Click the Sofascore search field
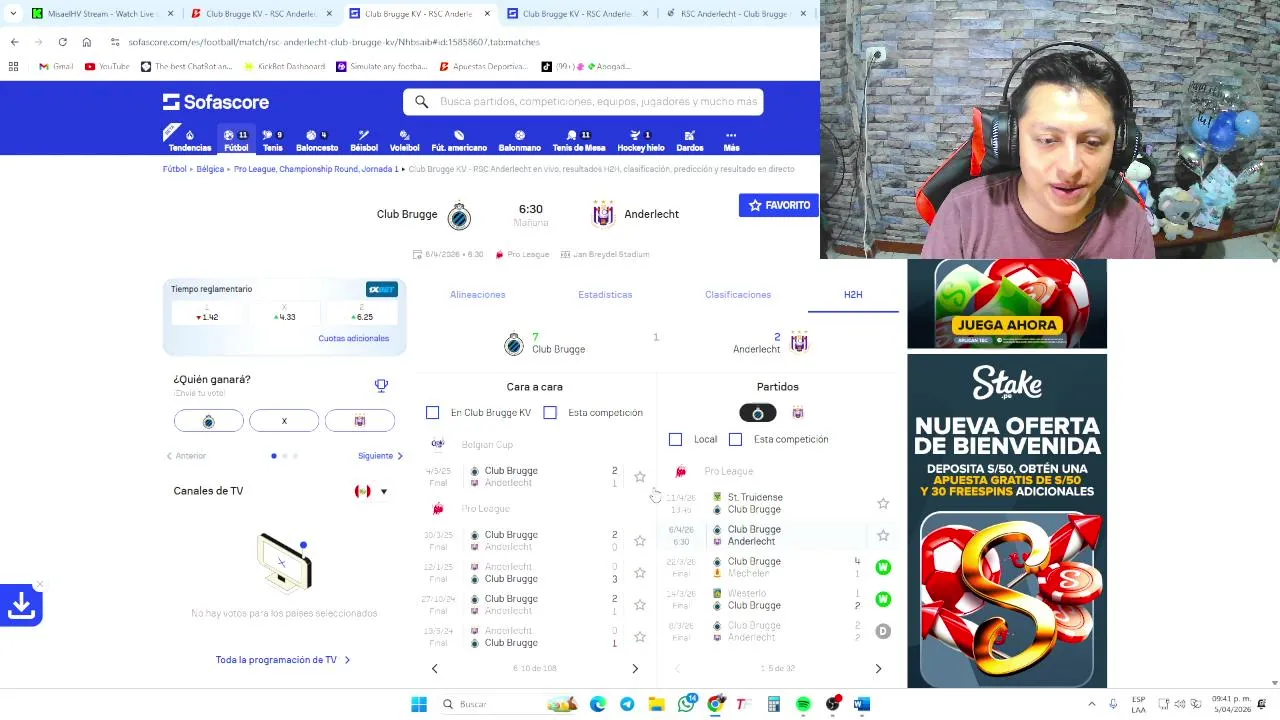 click(x=584, y=102)
